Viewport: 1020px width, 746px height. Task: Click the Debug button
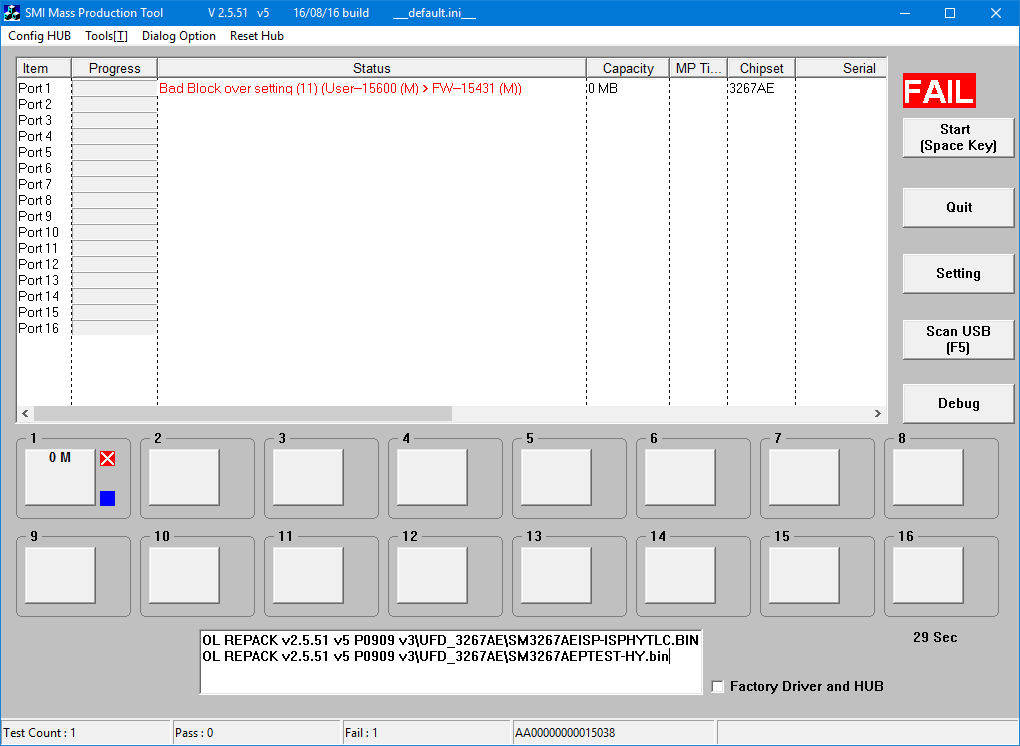pyautogui.click(x=958, y=403)
